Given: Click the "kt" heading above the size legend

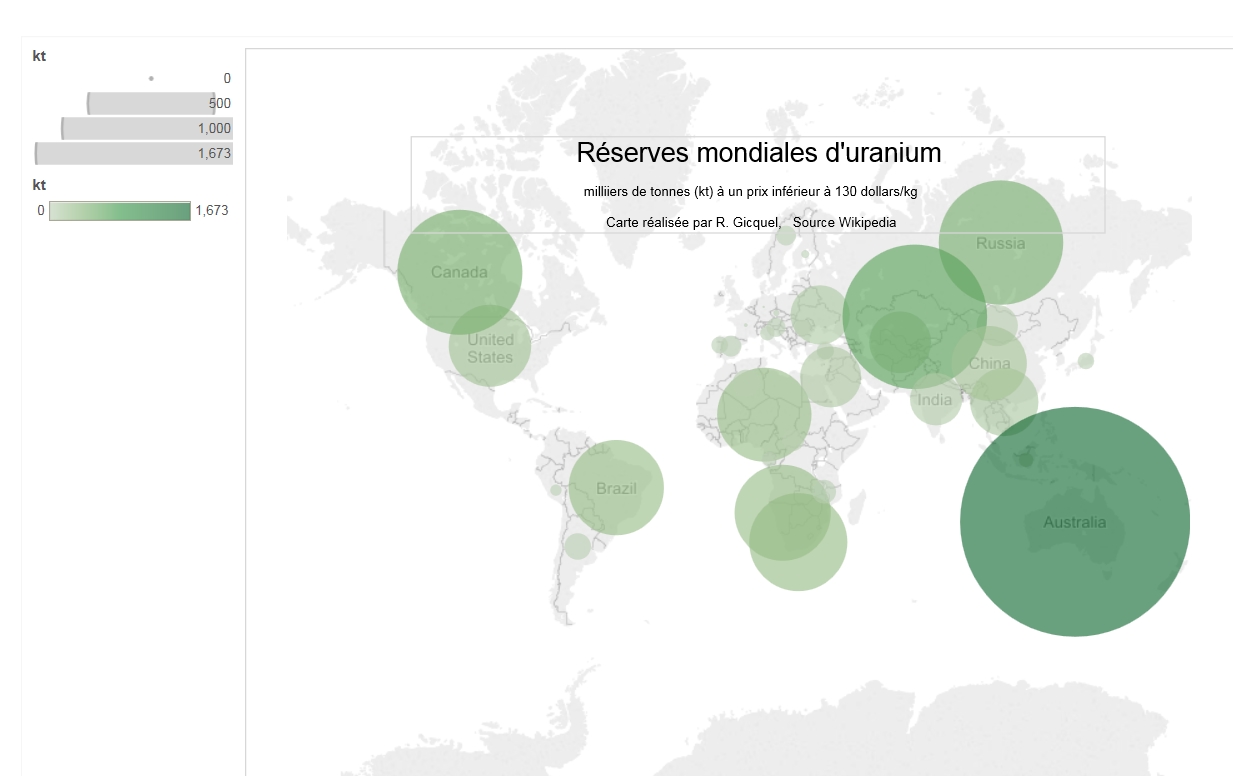Looking at the screenshot, I should click(39, 56).
